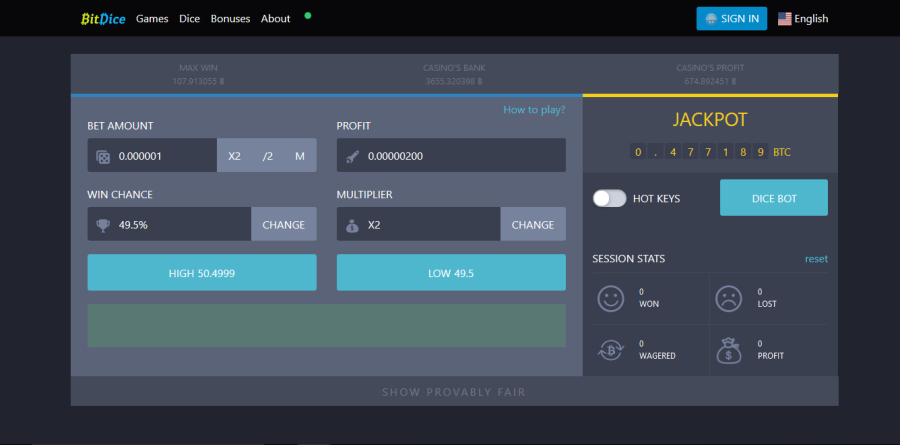Click the Max Win value 107.913055
The width and height of the screenshot is (900, 445).
click(x=199, y=82)
